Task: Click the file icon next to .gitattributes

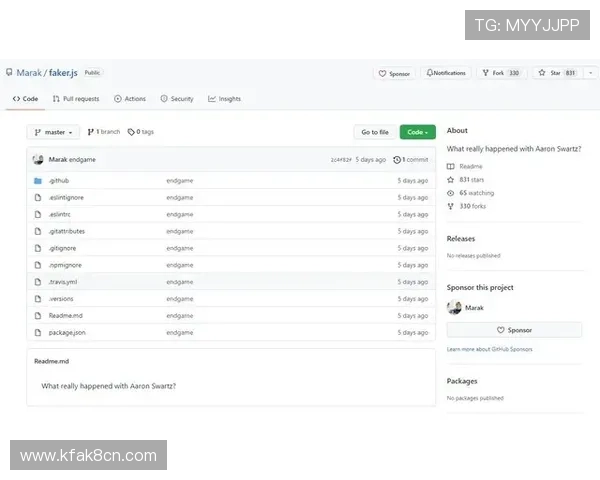Action: [38, 231]
